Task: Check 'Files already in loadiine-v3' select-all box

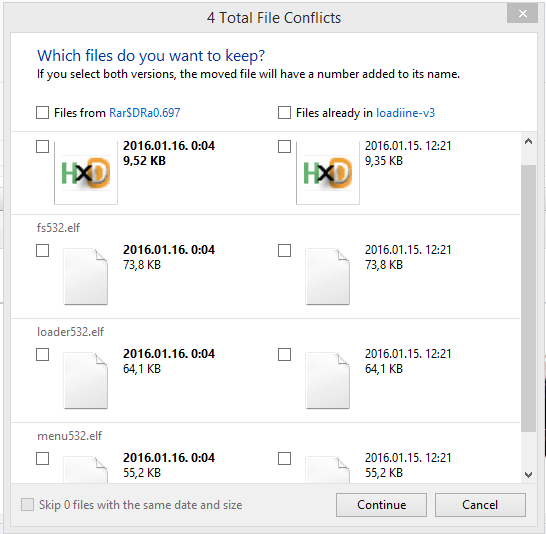Action: [x=284, y=113]
